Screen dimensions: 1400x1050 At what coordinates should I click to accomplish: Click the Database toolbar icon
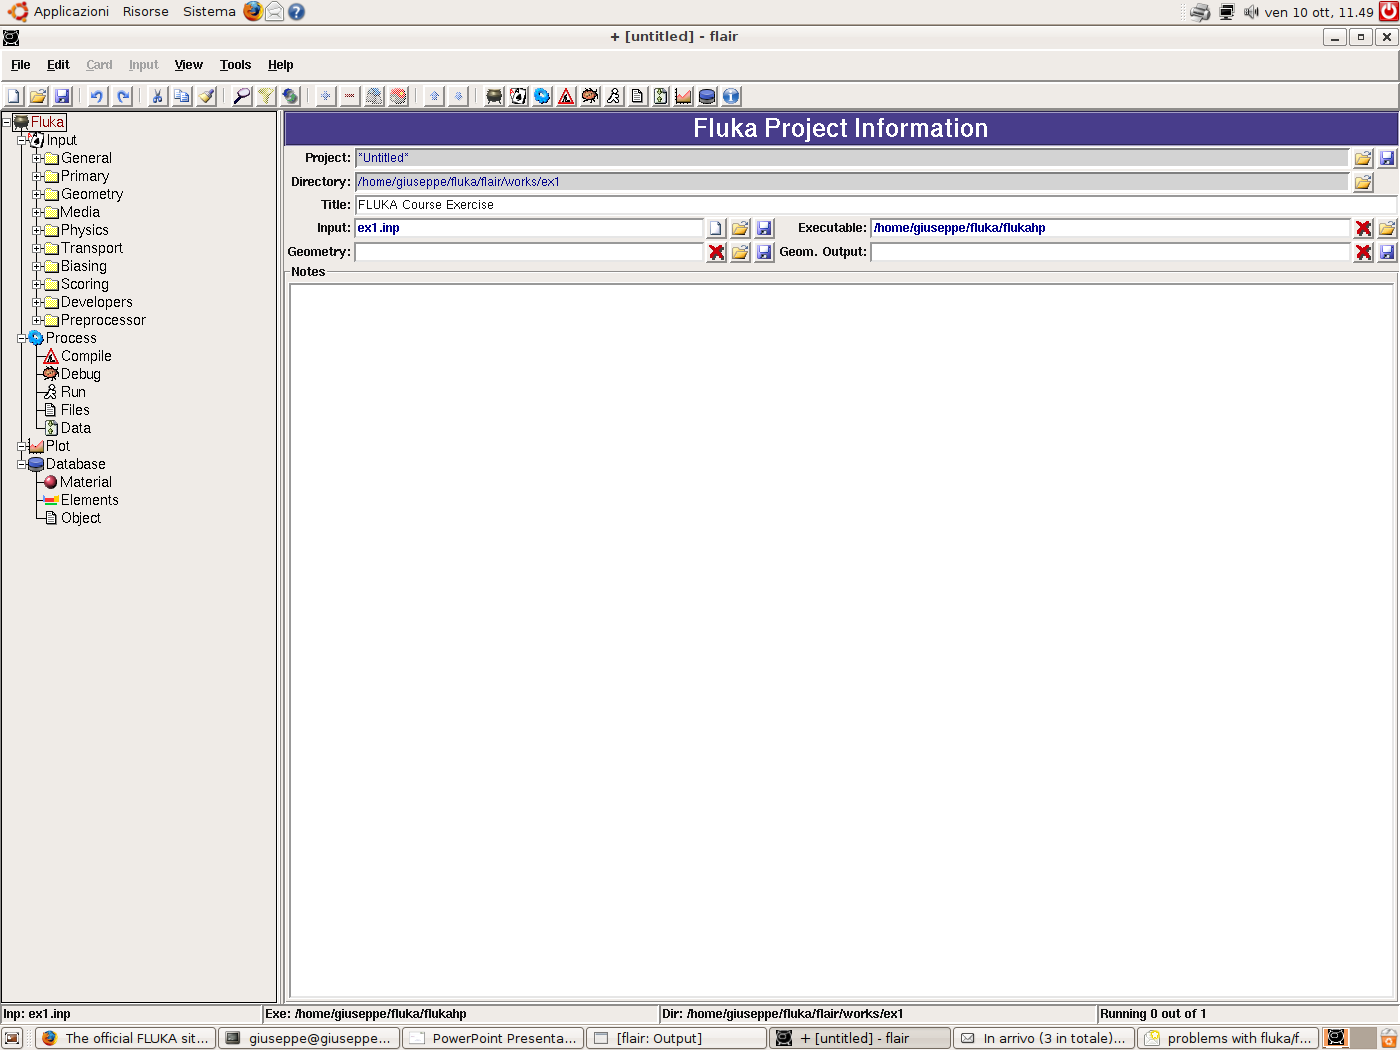(707, 96)
